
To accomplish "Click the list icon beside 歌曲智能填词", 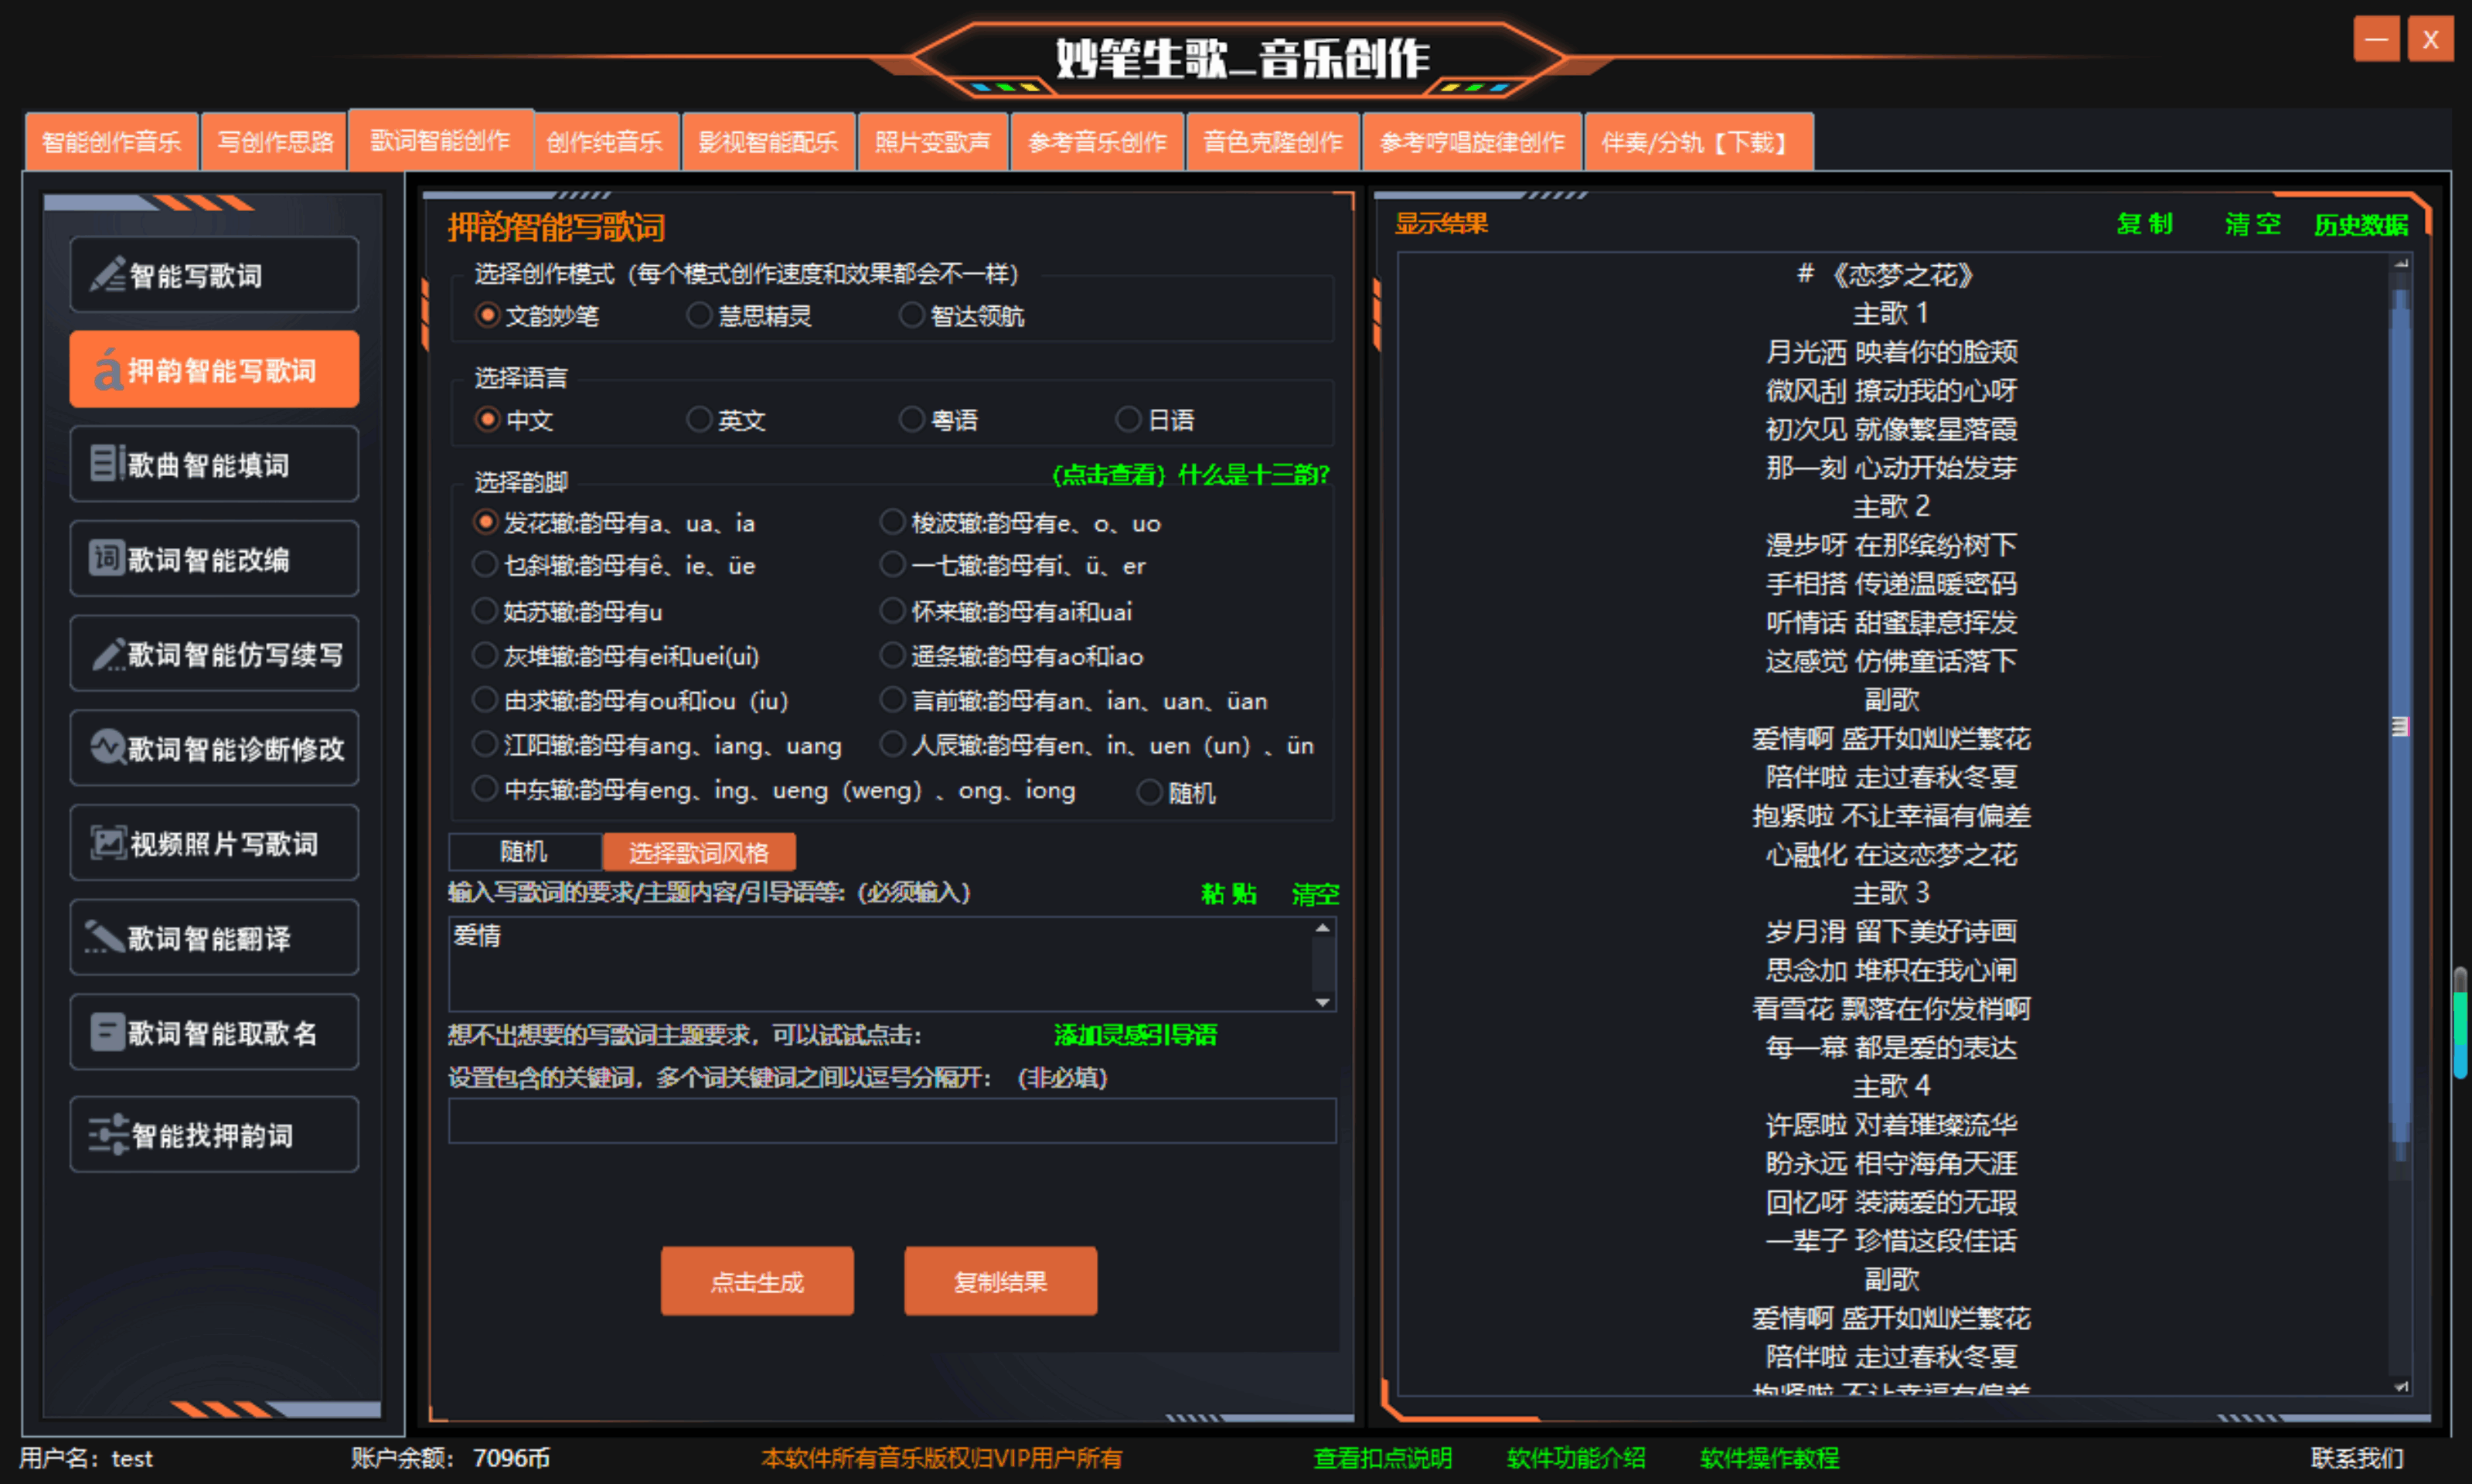I will 106,464.
